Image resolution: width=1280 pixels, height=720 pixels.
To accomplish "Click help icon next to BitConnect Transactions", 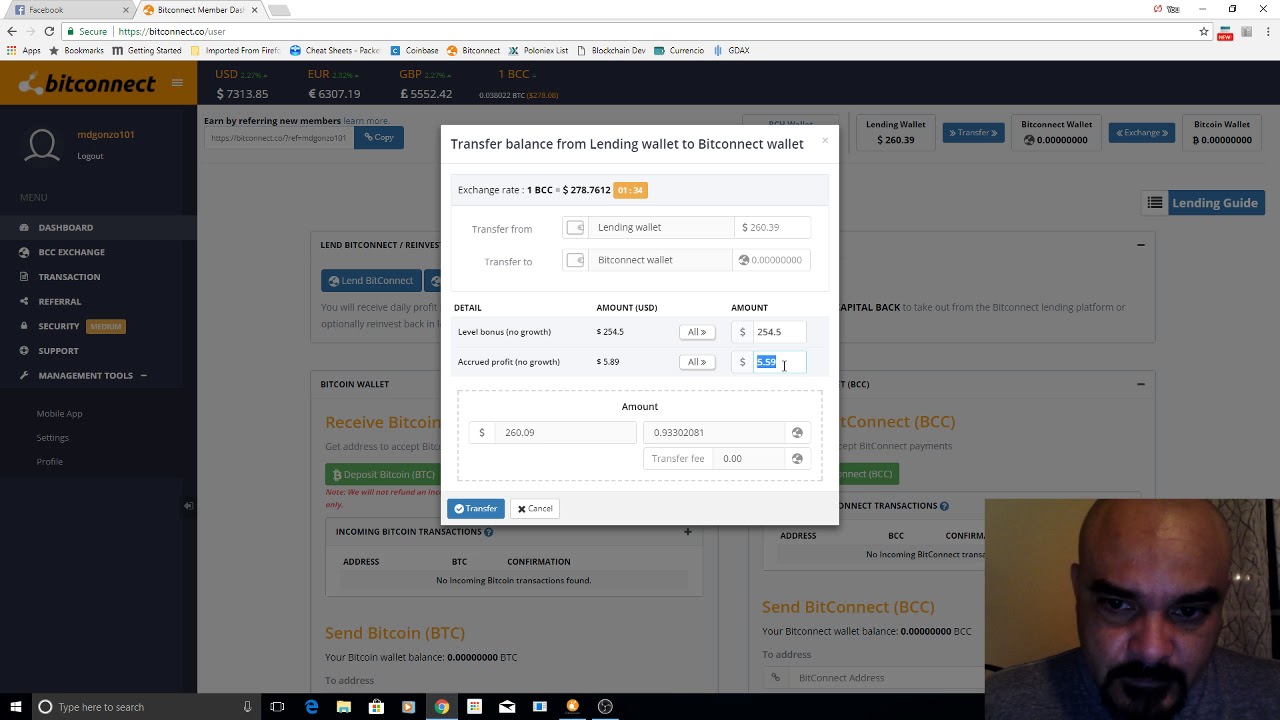I will [944, 506].
